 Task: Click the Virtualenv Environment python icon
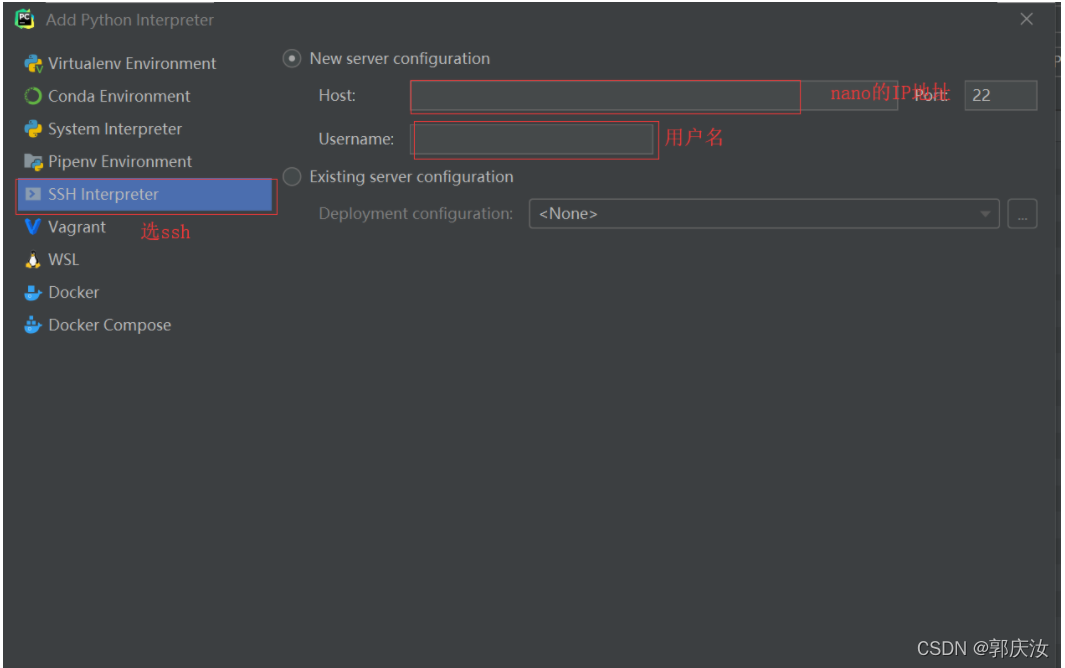pos(33,64)
